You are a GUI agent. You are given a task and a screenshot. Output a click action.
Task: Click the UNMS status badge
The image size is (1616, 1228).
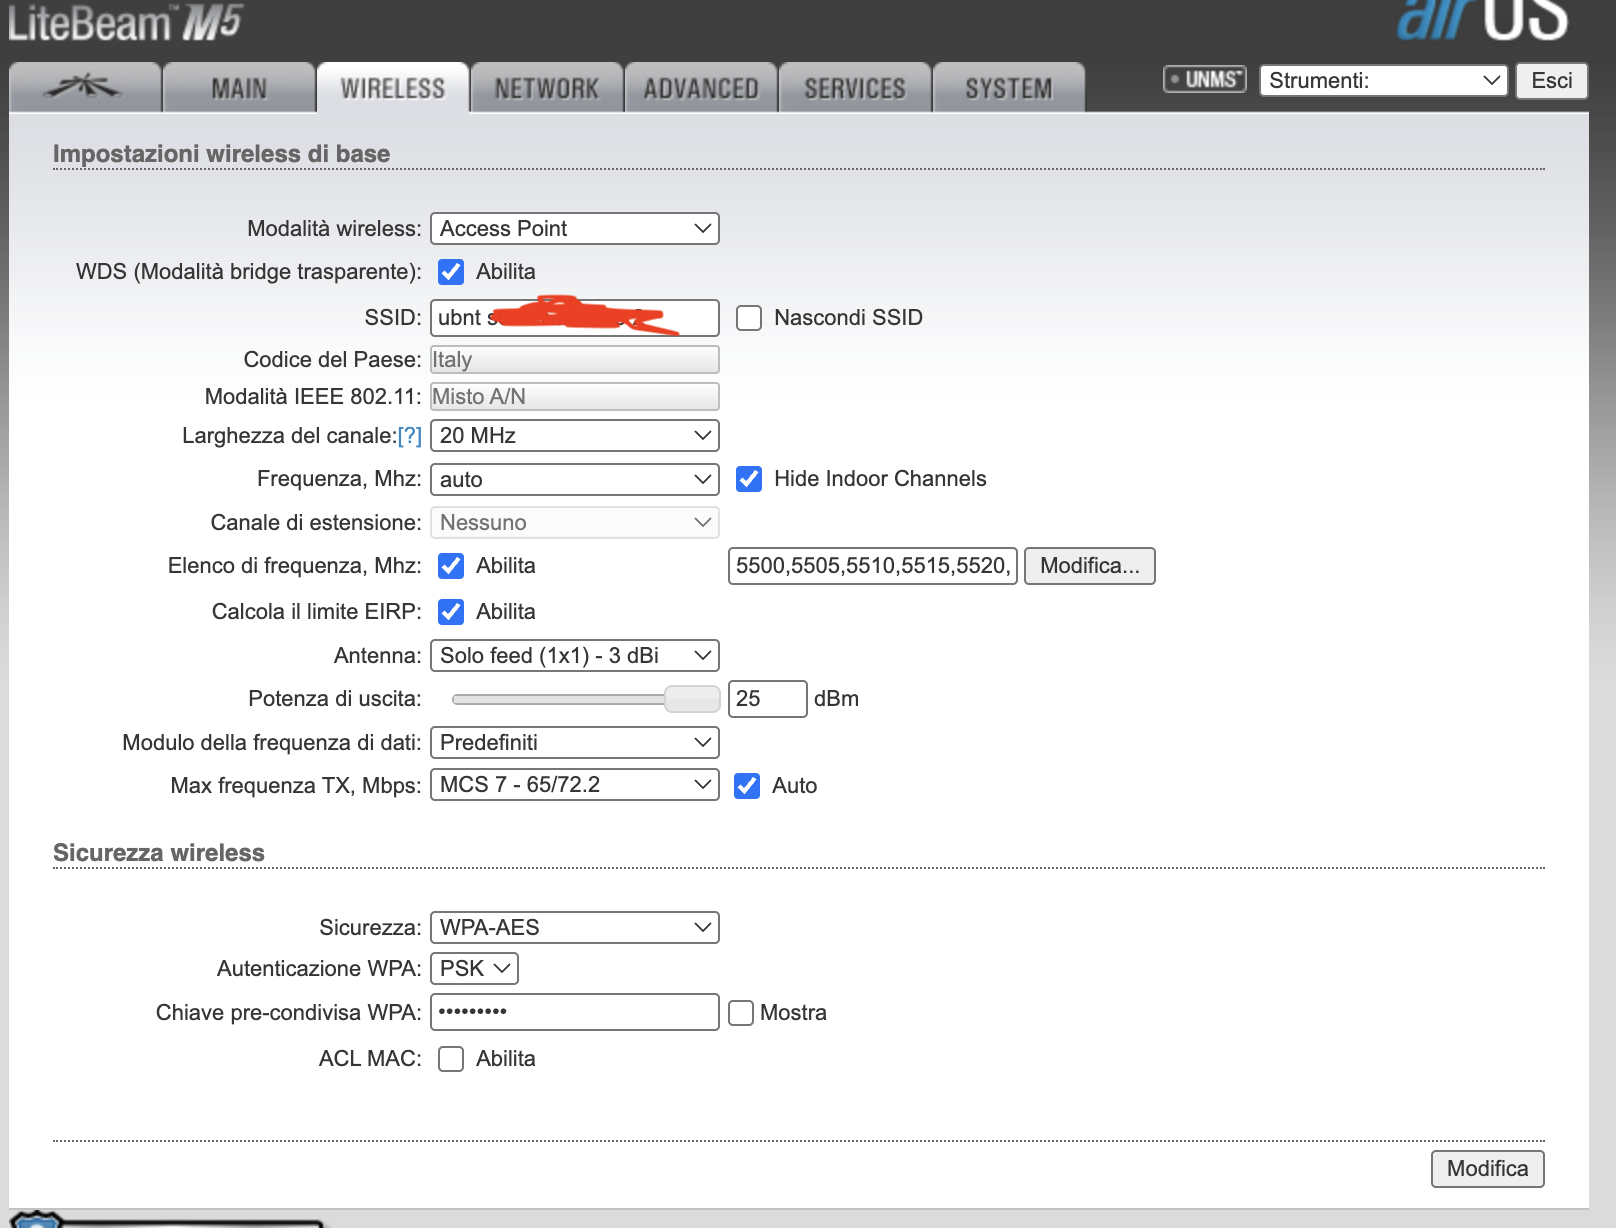[x=1205, y=80]
